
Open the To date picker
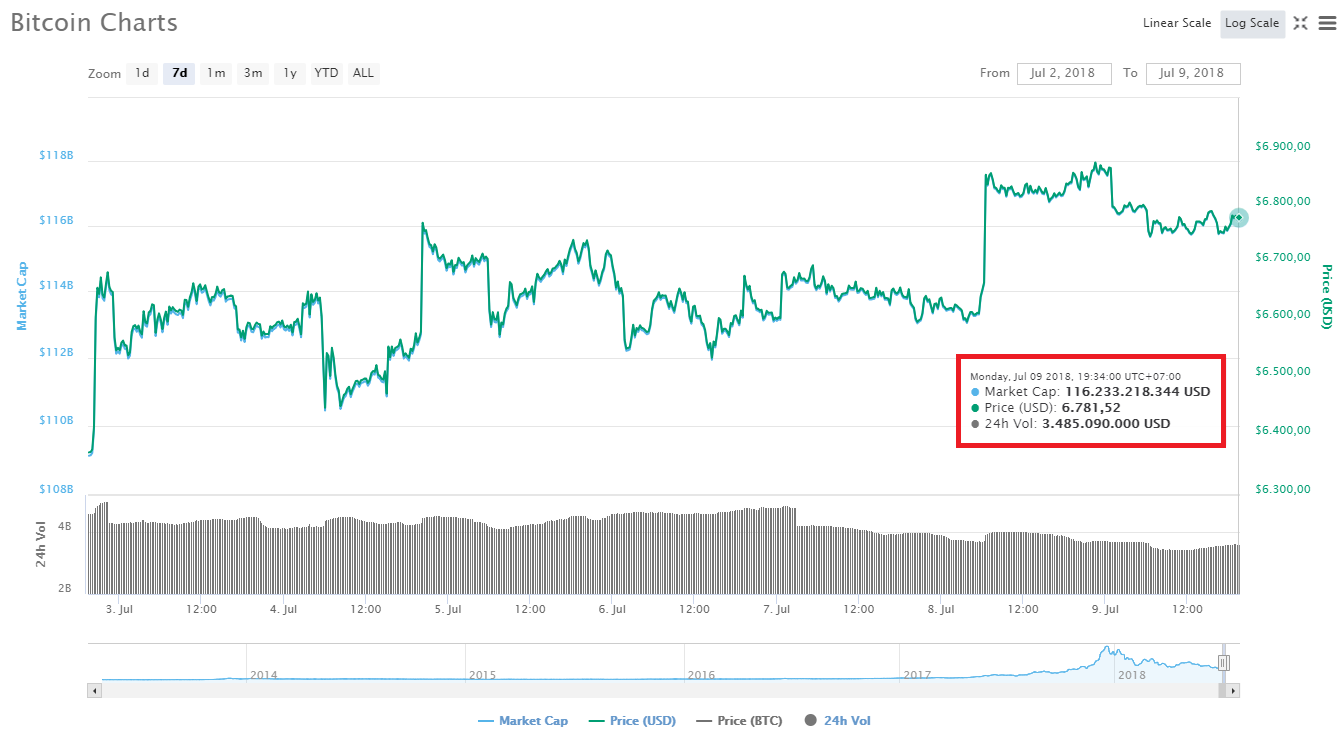click(x=1193, y=73)
